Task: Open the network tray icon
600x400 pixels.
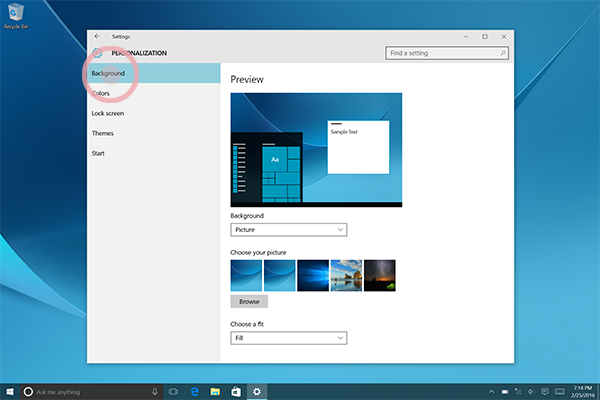Action: (518, 392)
